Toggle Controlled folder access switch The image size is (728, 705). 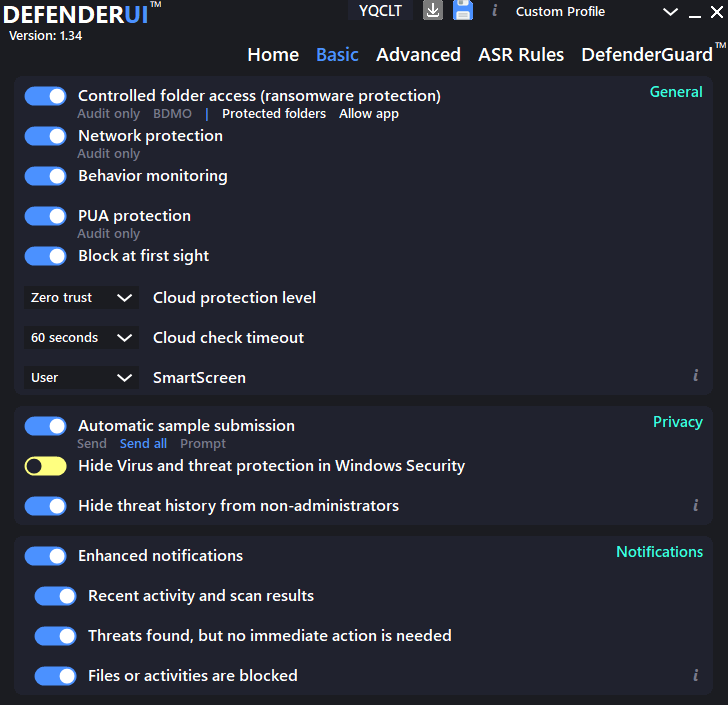point(46,96)
